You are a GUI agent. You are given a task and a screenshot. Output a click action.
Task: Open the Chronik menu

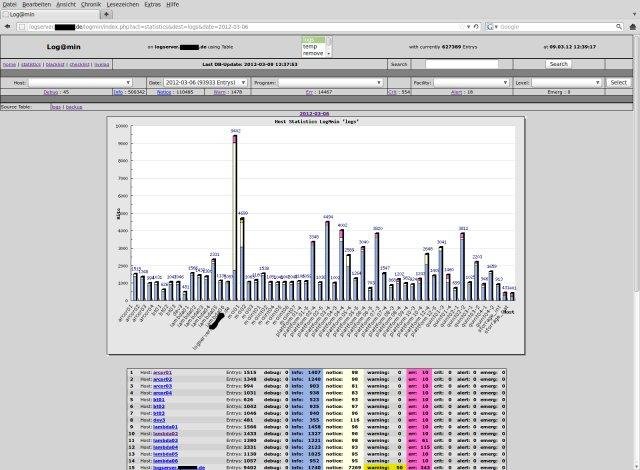[x=92, y=5]
